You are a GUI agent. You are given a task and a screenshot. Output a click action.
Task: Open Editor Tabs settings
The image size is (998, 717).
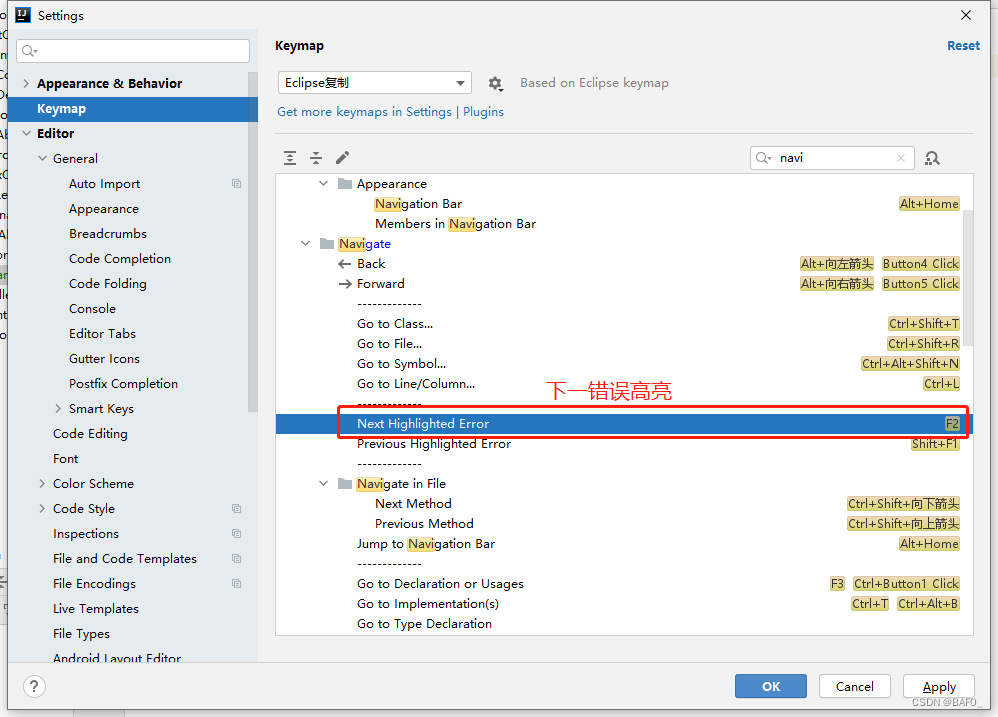(102, 334)
